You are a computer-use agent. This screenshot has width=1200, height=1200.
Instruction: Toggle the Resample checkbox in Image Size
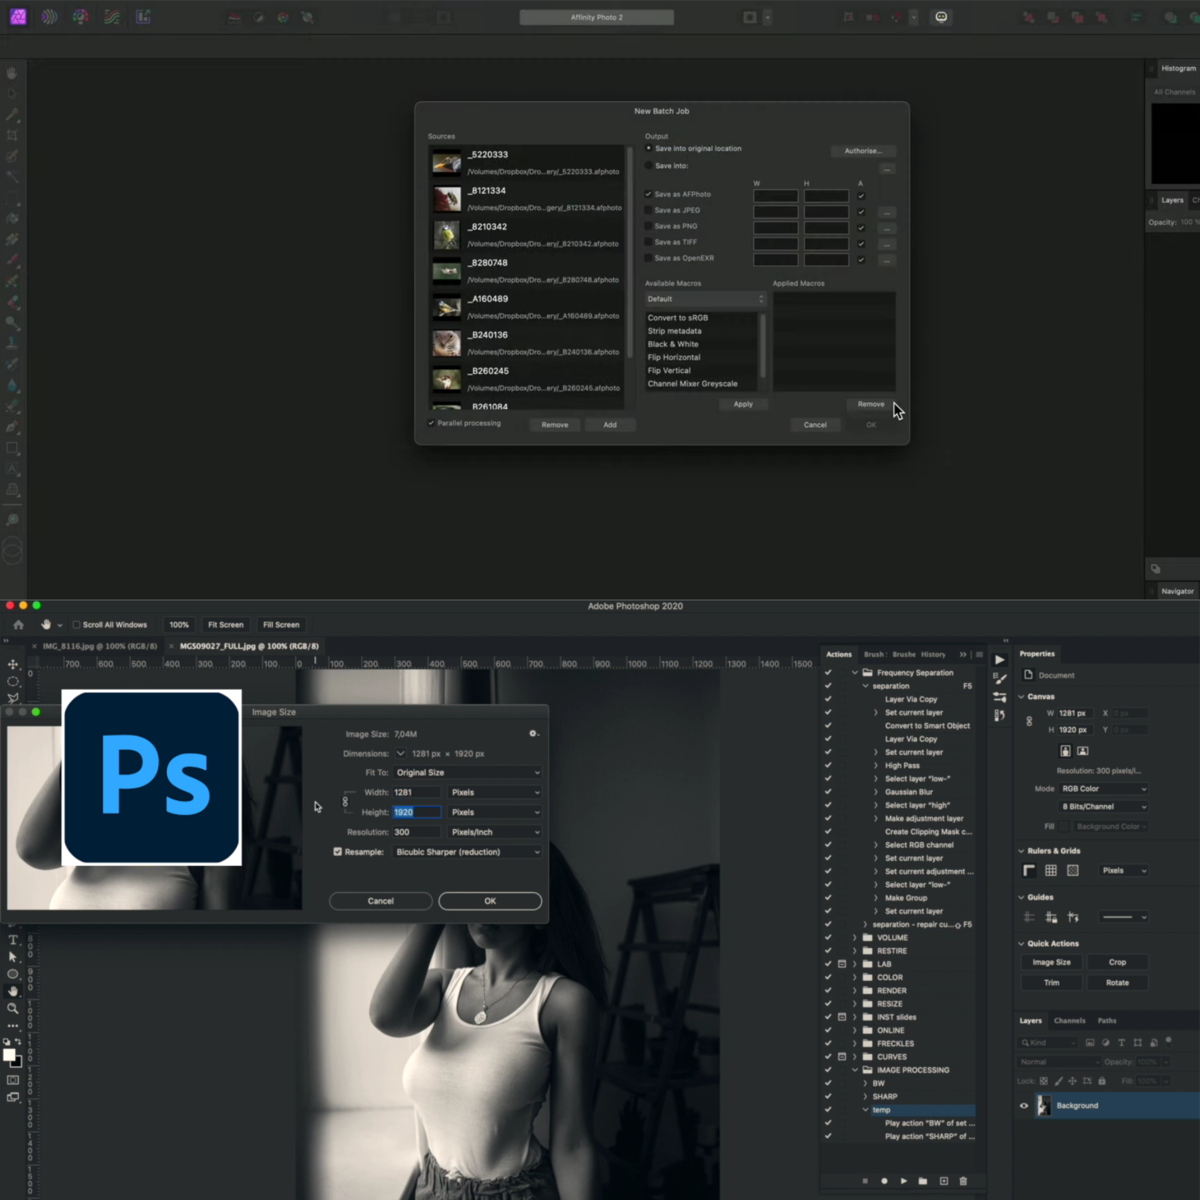(x=338, y=851)
